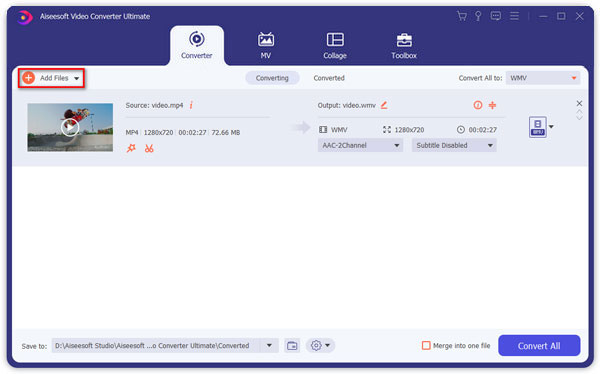Open the settings gear menu
This screenshot has height=374, width=600.
tap(320, 345)
